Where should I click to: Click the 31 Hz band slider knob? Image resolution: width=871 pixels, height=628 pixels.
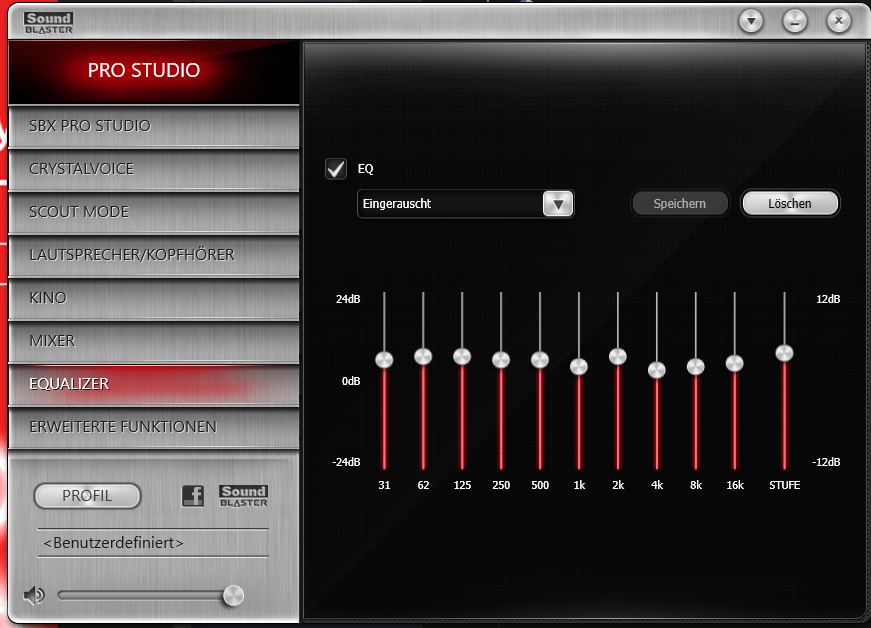coord(384,360)
